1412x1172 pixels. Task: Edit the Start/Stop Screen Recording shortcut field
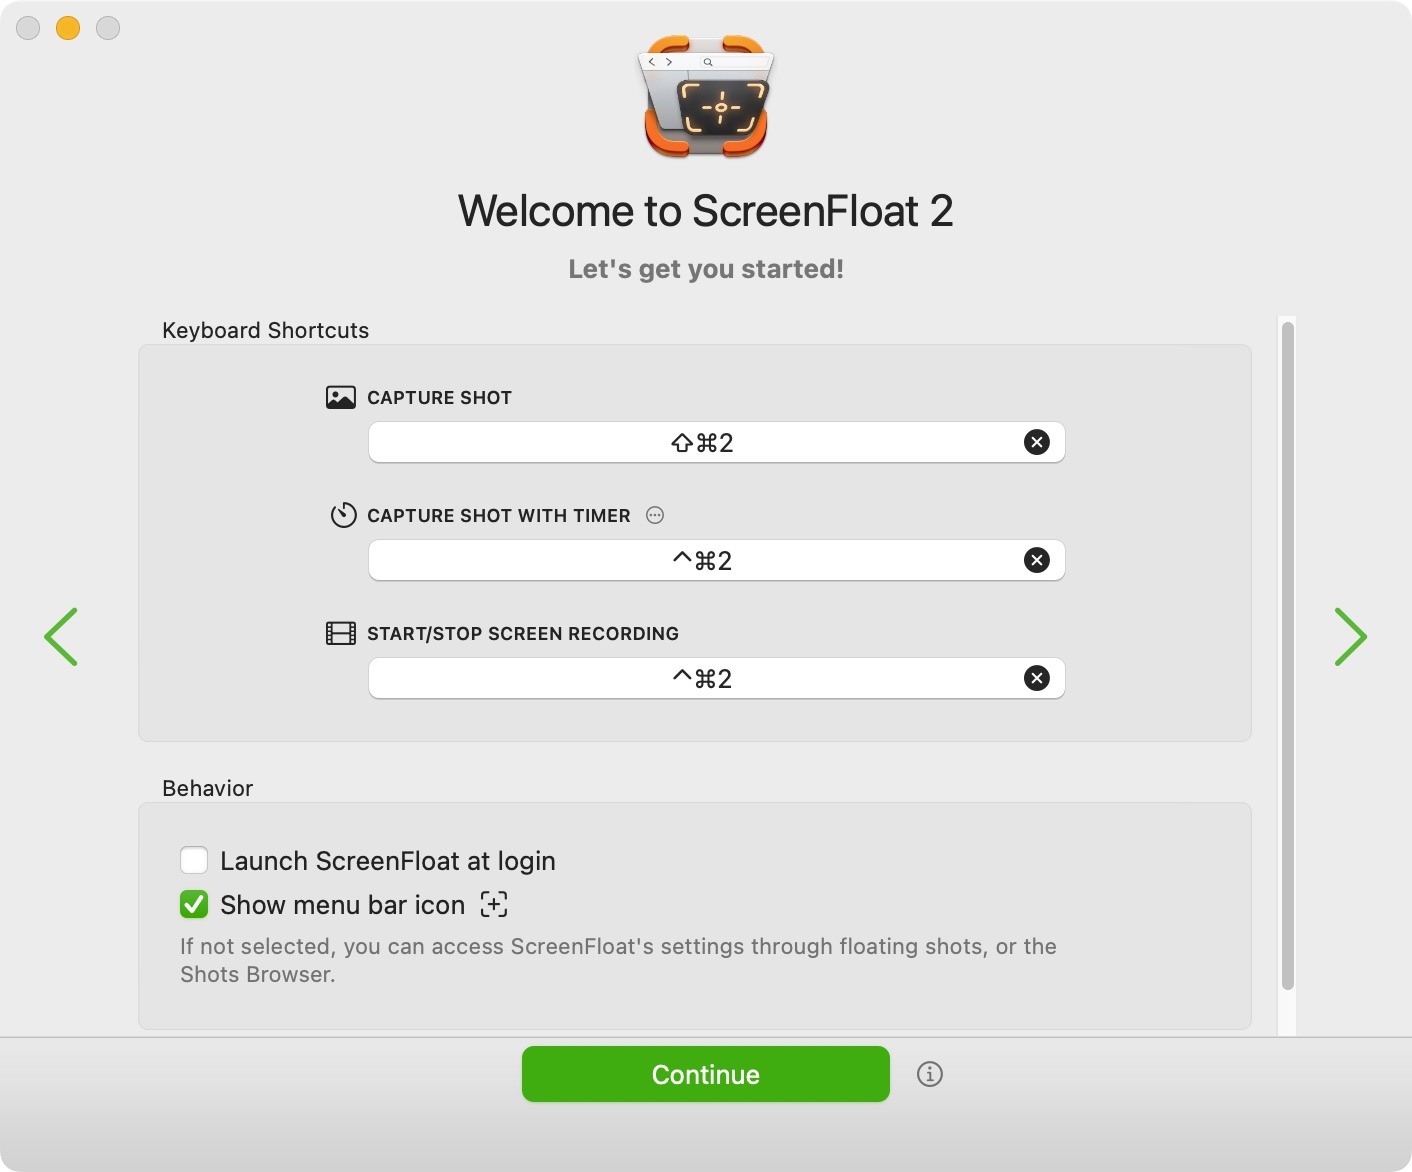(x=716, y=678)
